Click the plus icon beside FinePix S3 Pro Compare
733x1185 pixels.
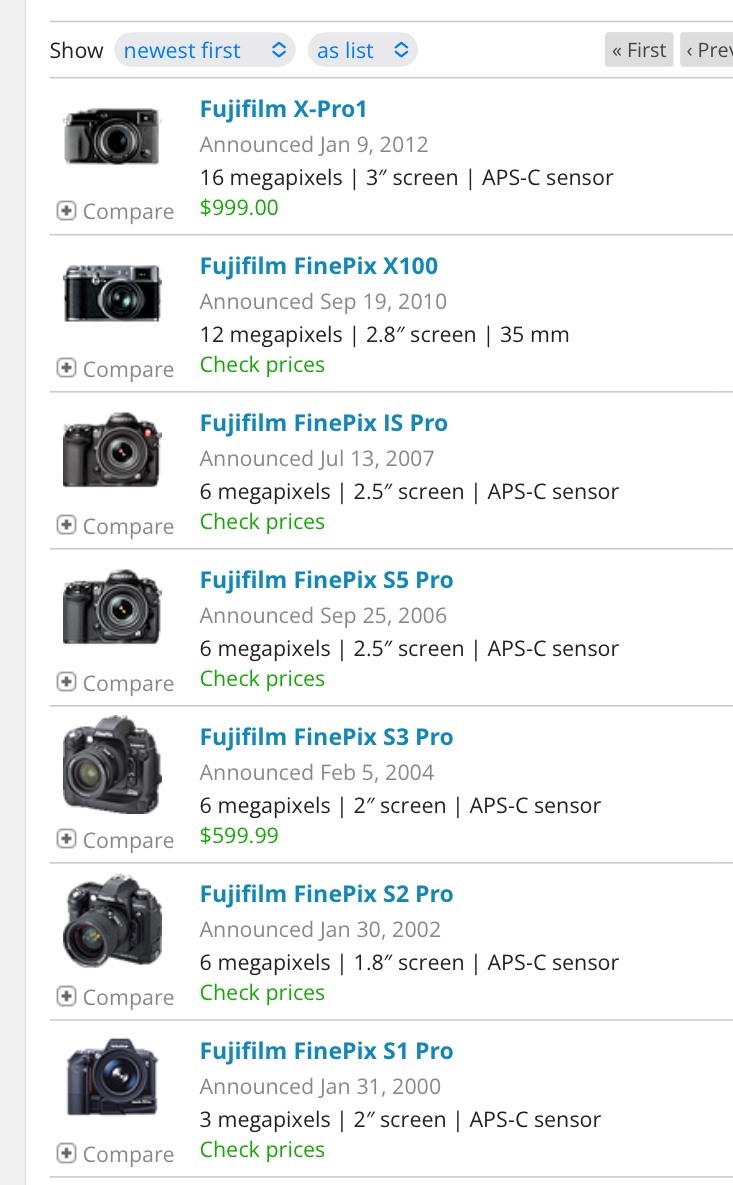[x=67, y=840]
